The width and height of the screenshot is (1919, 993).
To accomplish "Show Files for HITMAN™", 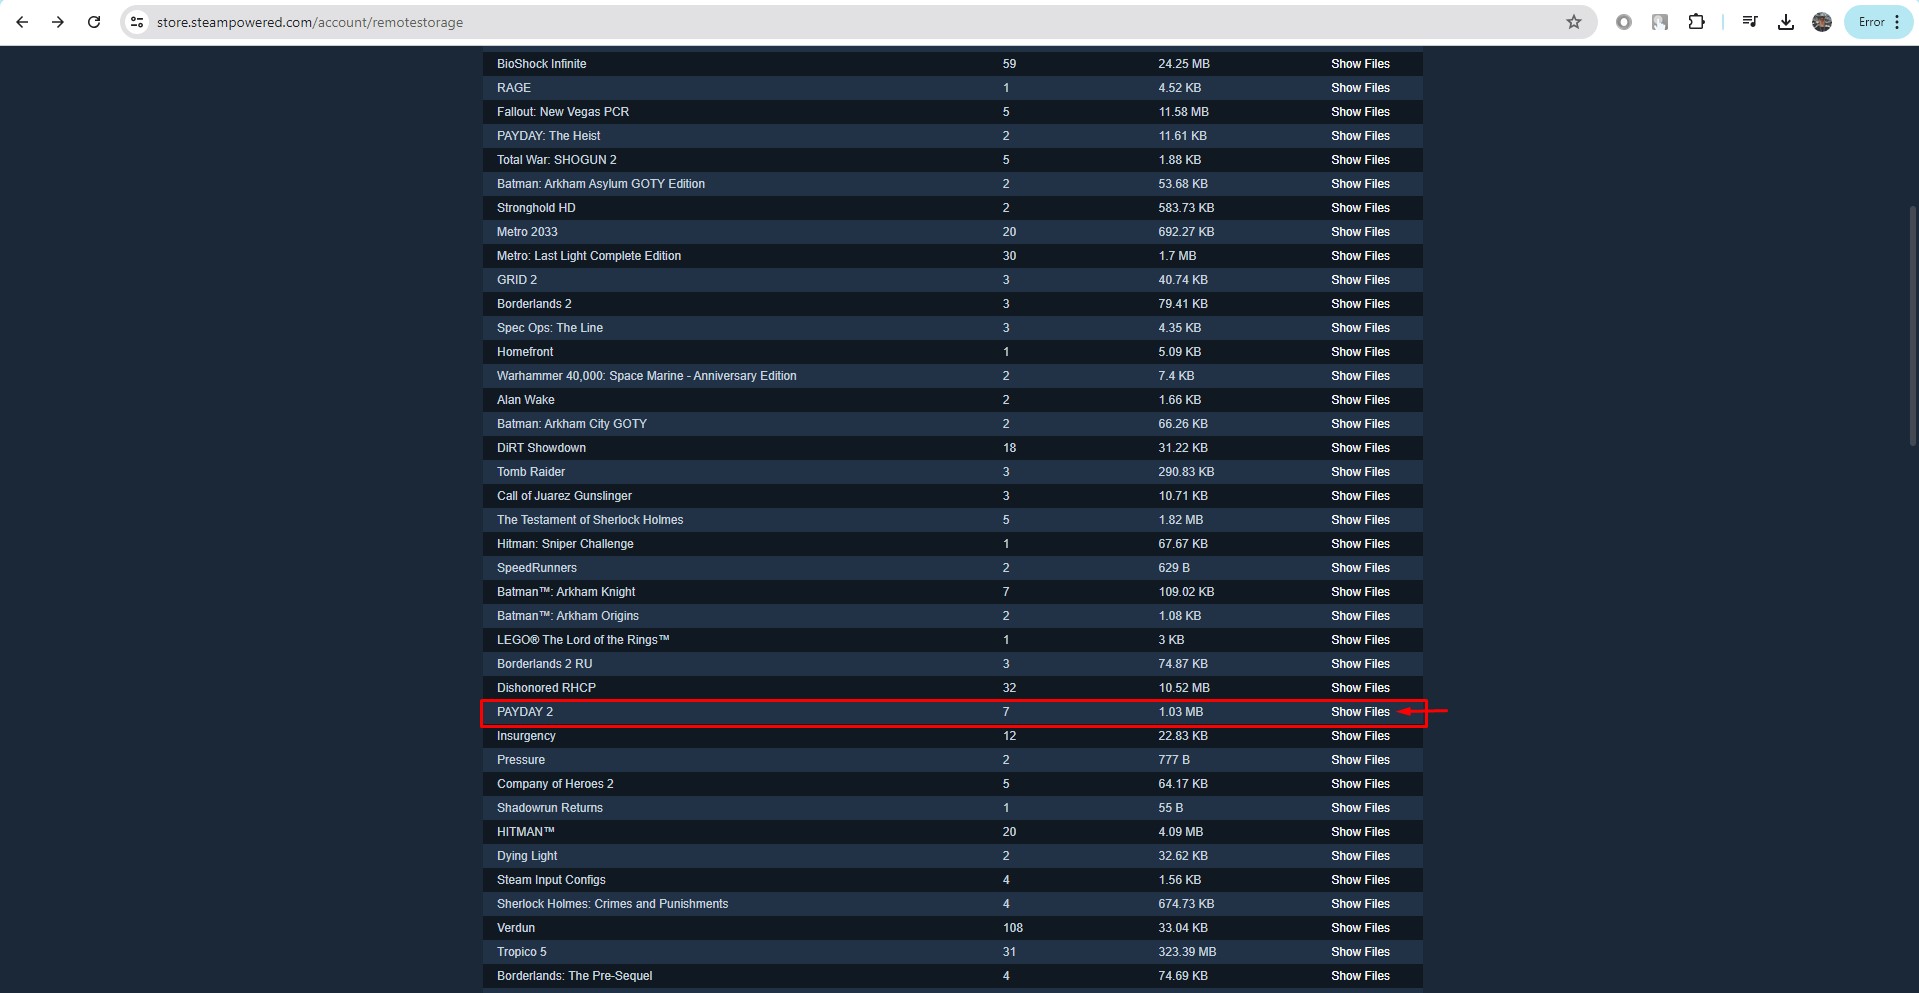I will pyautogui.click(x=1360, y=832).
